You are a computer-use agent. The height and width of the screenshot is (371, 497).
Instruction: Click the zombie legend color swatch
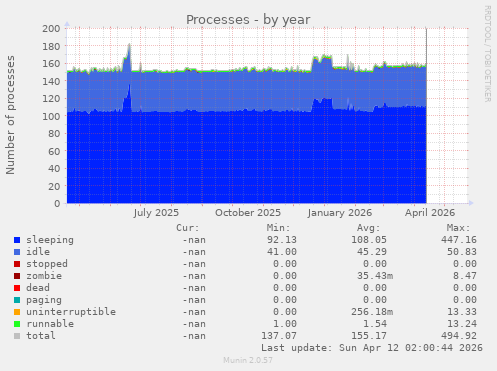[x=17, y=276]
